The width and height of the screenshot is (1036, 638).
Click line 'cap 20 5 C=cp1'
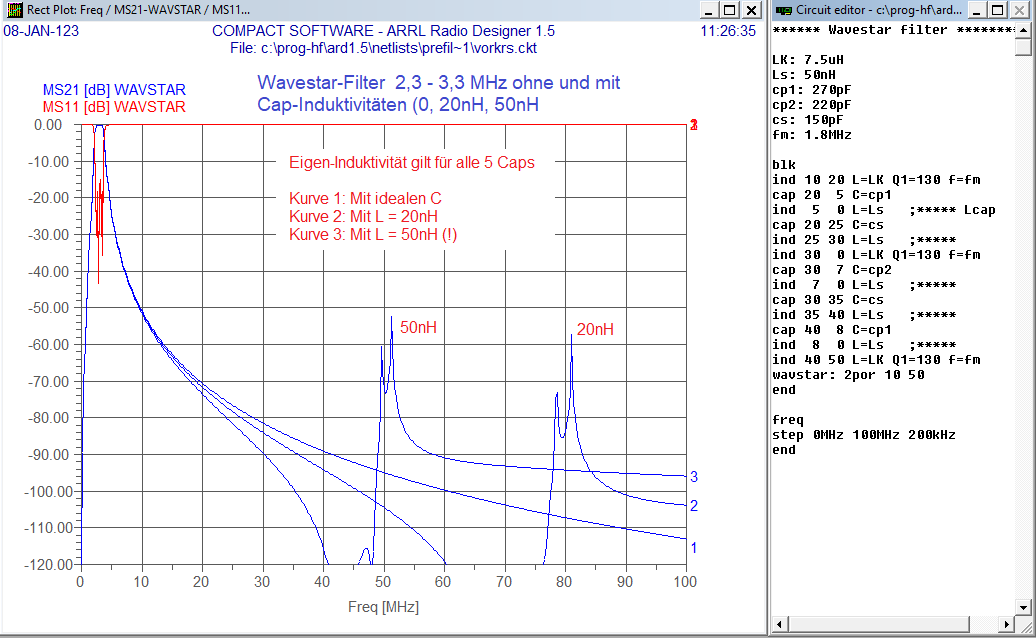[x=832, y=195]
